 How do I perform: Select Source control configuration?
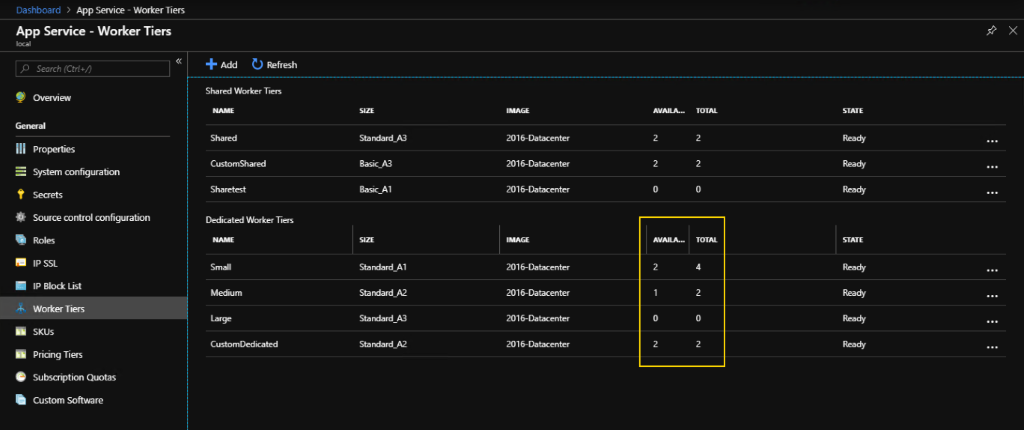click(93, 218)
